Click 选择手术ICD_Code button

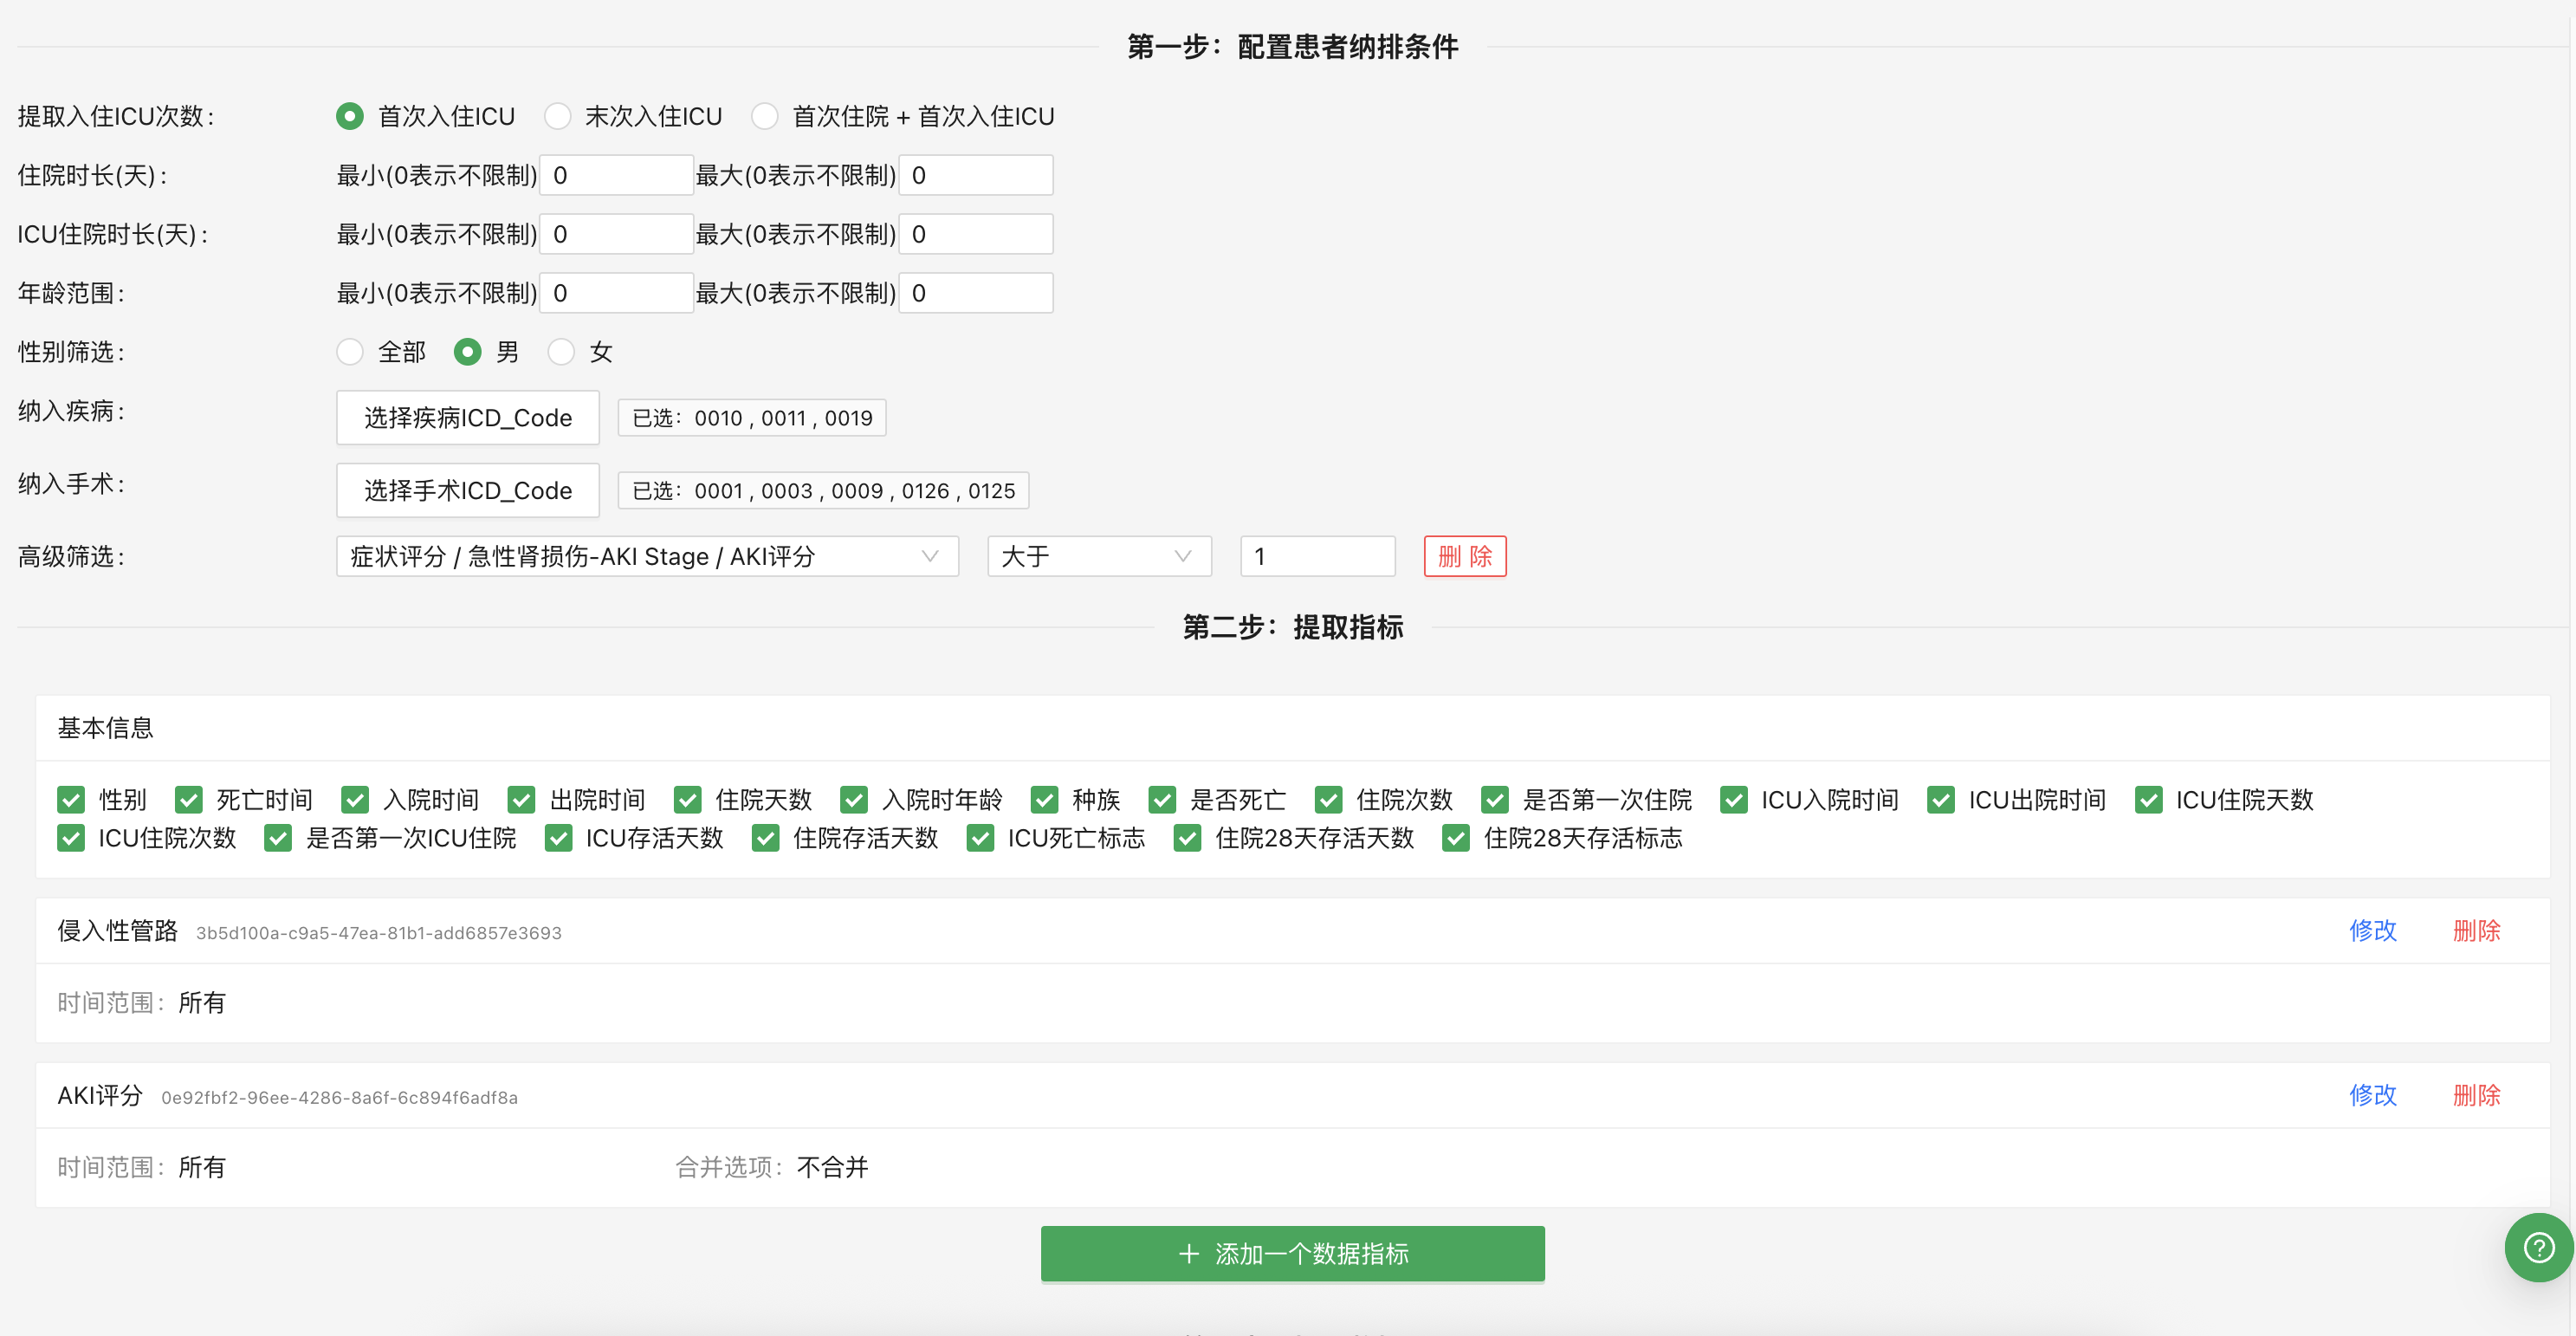pyautogui.click(x=467, y=491)
